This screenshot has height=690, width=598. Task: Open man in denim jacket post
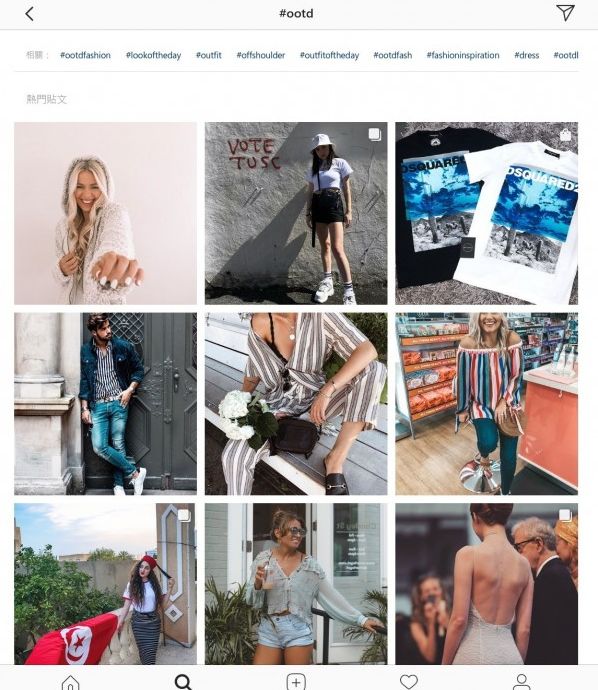coord(106,404)
